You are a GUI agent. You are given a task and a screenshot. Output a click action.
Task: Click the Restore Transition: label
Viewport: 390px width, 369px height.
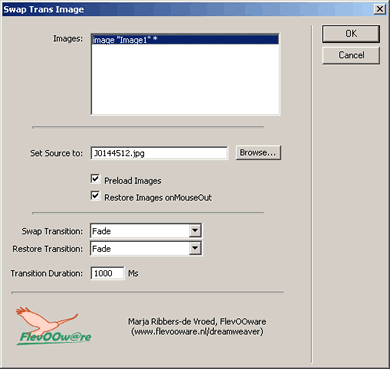48,249
